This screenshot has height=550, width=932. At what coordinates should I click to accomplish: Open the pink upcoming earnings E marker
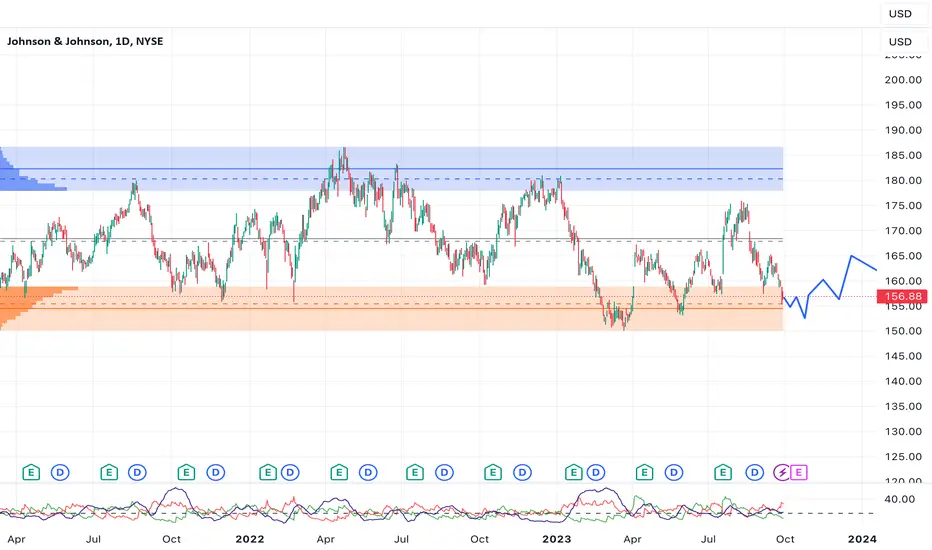(798, 473)
